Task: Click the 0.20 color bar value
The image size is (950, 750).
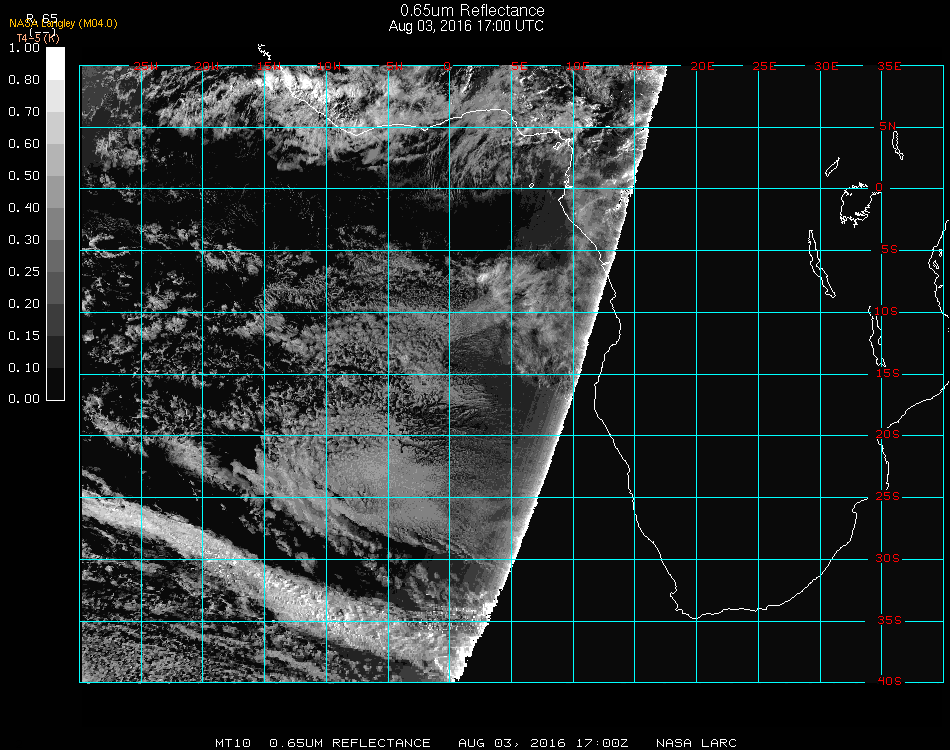Action: click(24, 304)
